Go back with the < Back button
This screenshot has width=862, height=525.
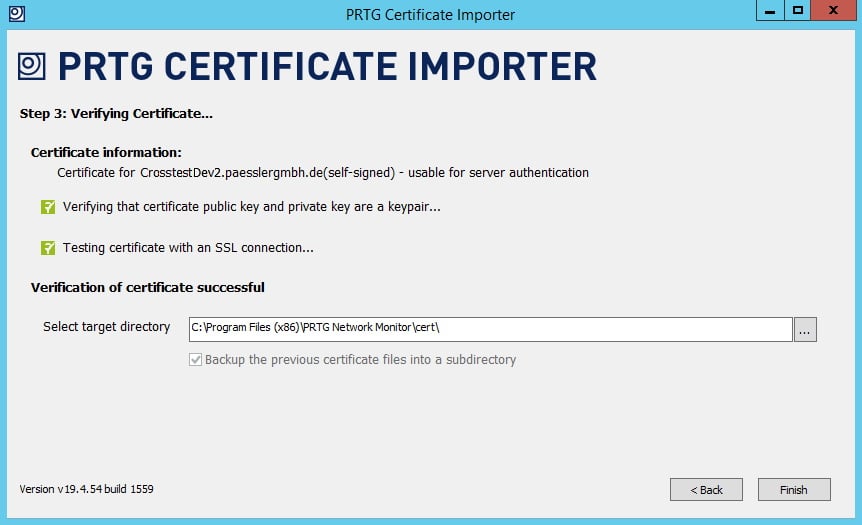706,489
